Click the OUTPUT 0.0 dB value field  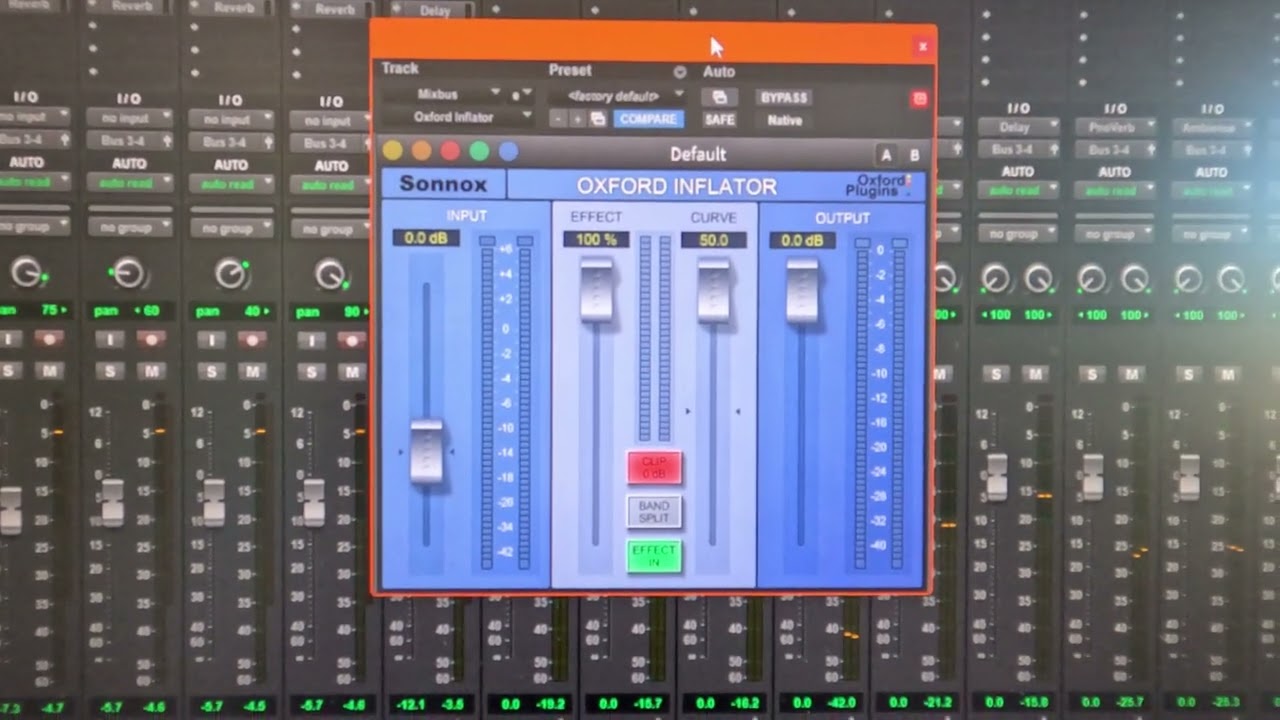click(x=802, y=240)
